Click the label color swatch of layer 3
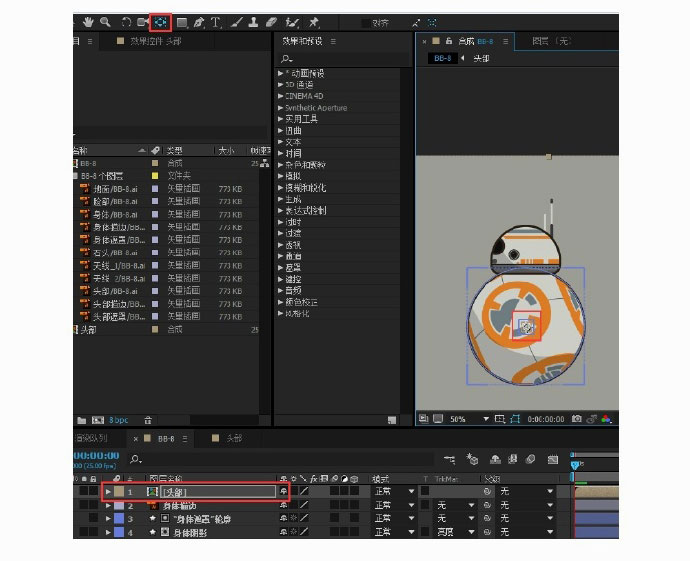The height and width of the screenshot is (561, 690). 119,519
